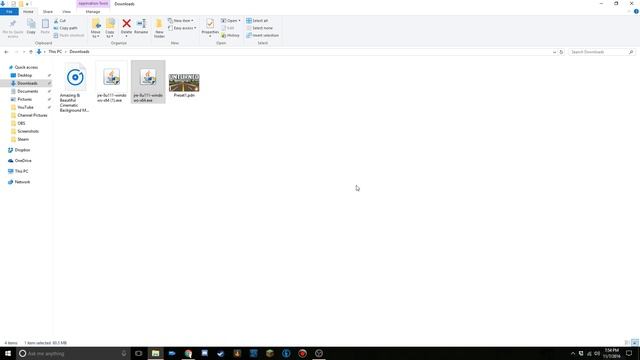Select Quick access in sidebar
Image resolution: width=640 pixels, height=360 pixels.
click(x=26, y=67)
